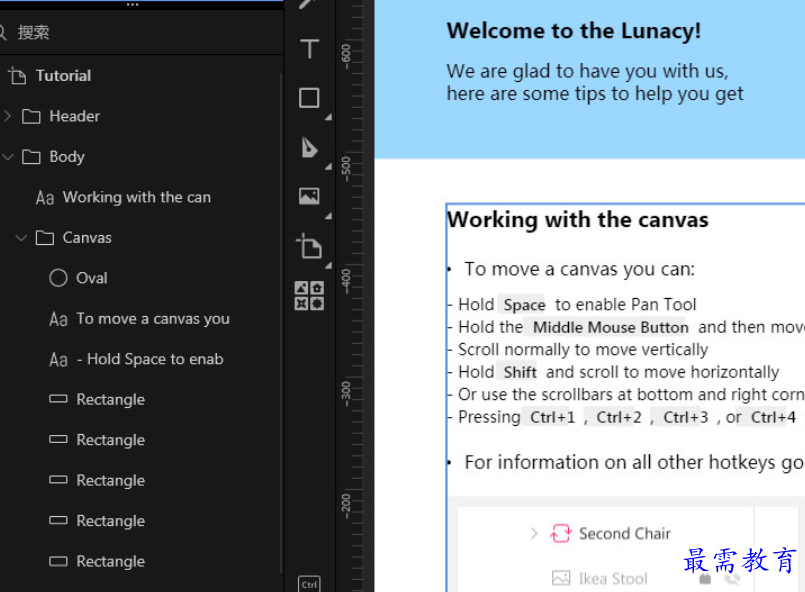Click the pink symbol icon beside Second Chair
805x592 pixels.
click(x=560, y=533)
